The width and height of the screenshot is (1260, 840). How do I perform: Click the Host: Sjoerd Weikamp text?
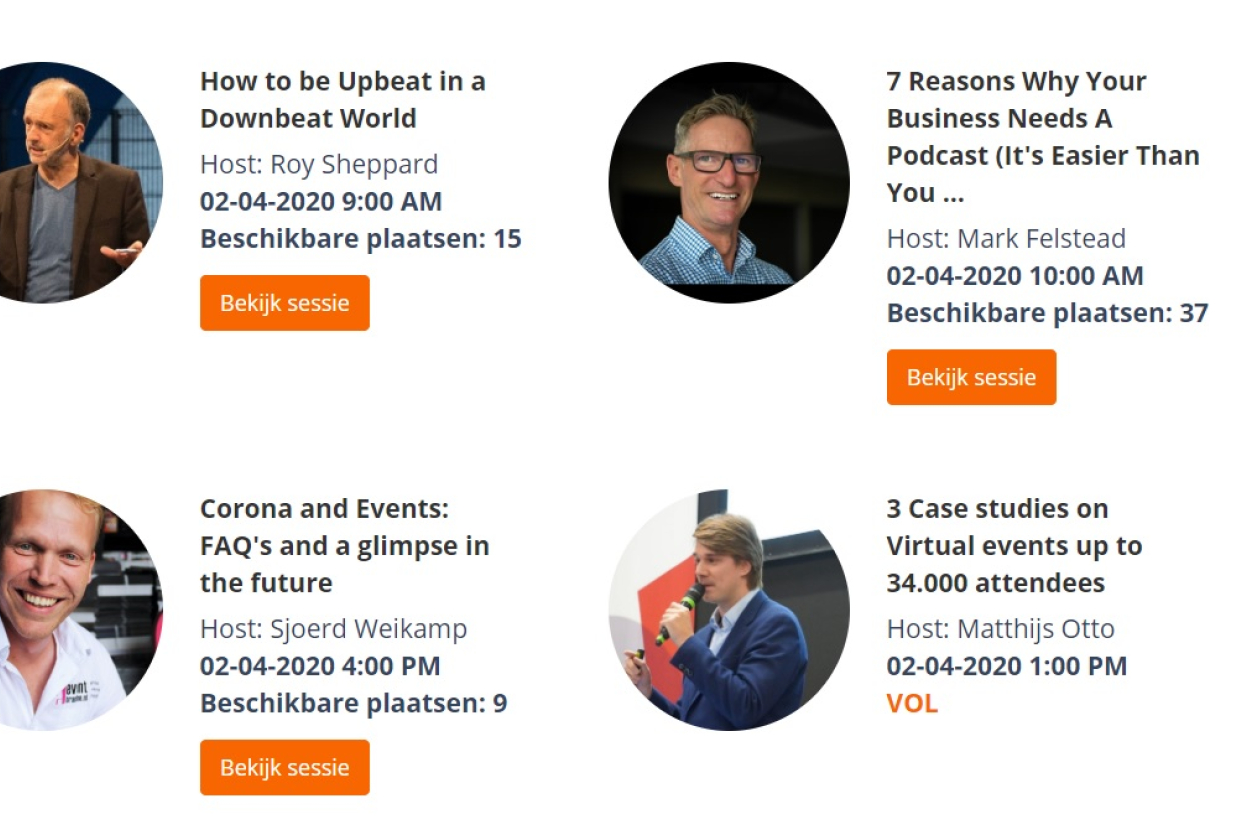(333, 629)
